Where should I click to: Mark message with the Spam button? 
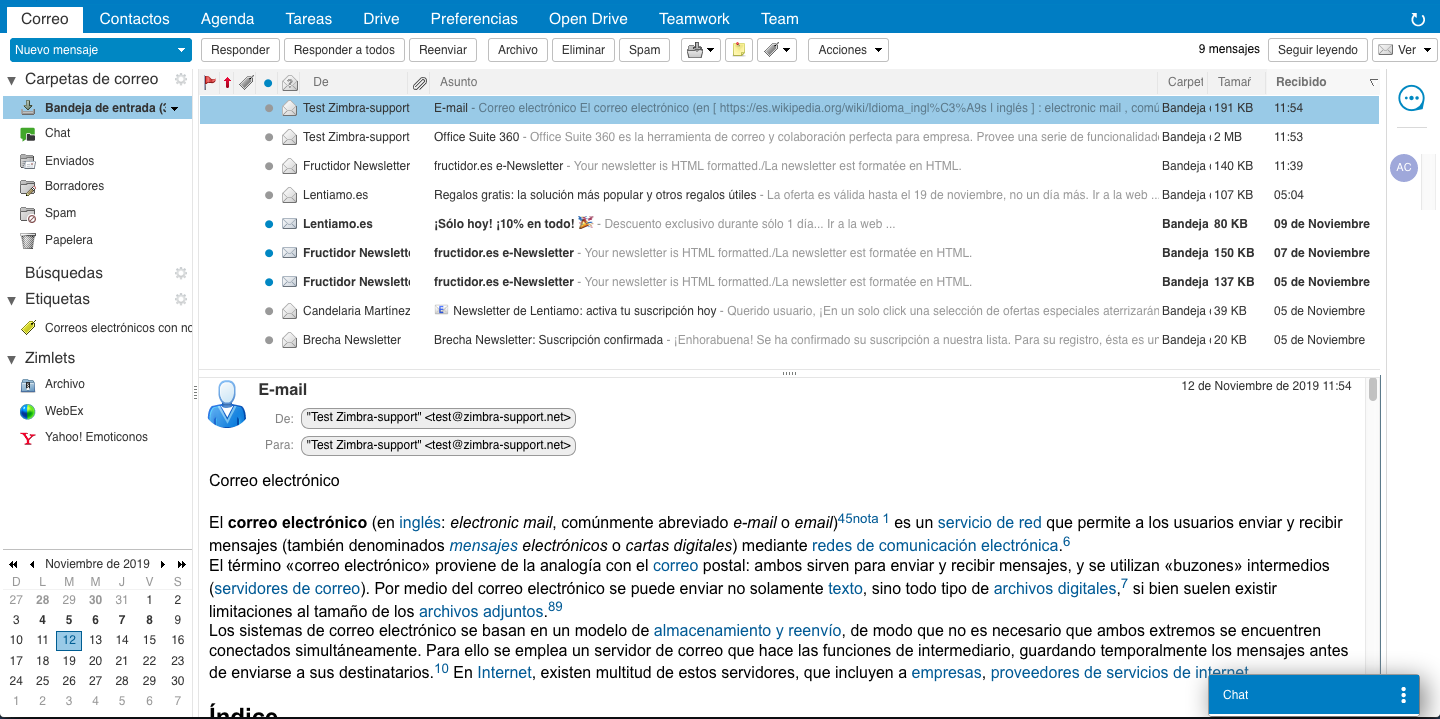pos(645,50)
